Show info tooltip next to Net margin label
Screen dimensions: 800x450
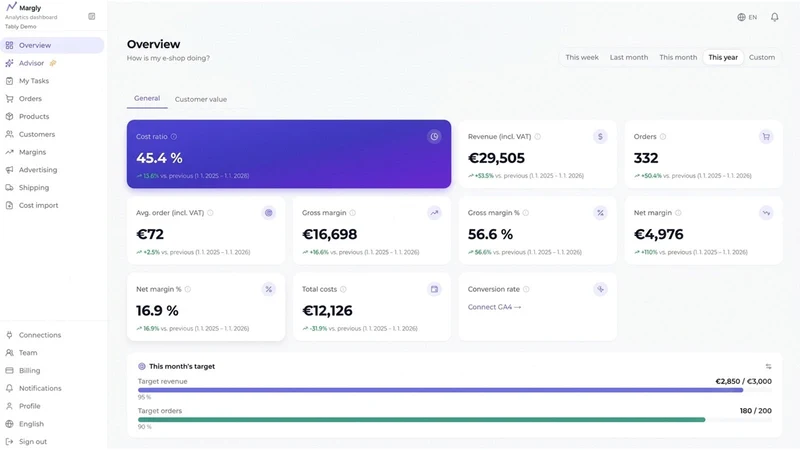(x=678, y=213)
